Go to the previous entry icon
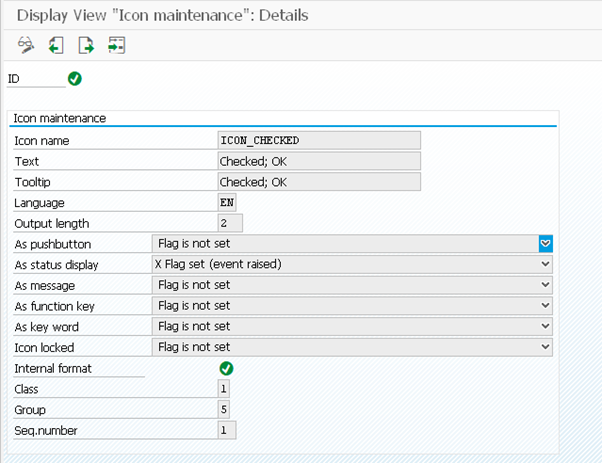Viewport: 602px width, 463px height. (x=56, y=45)
